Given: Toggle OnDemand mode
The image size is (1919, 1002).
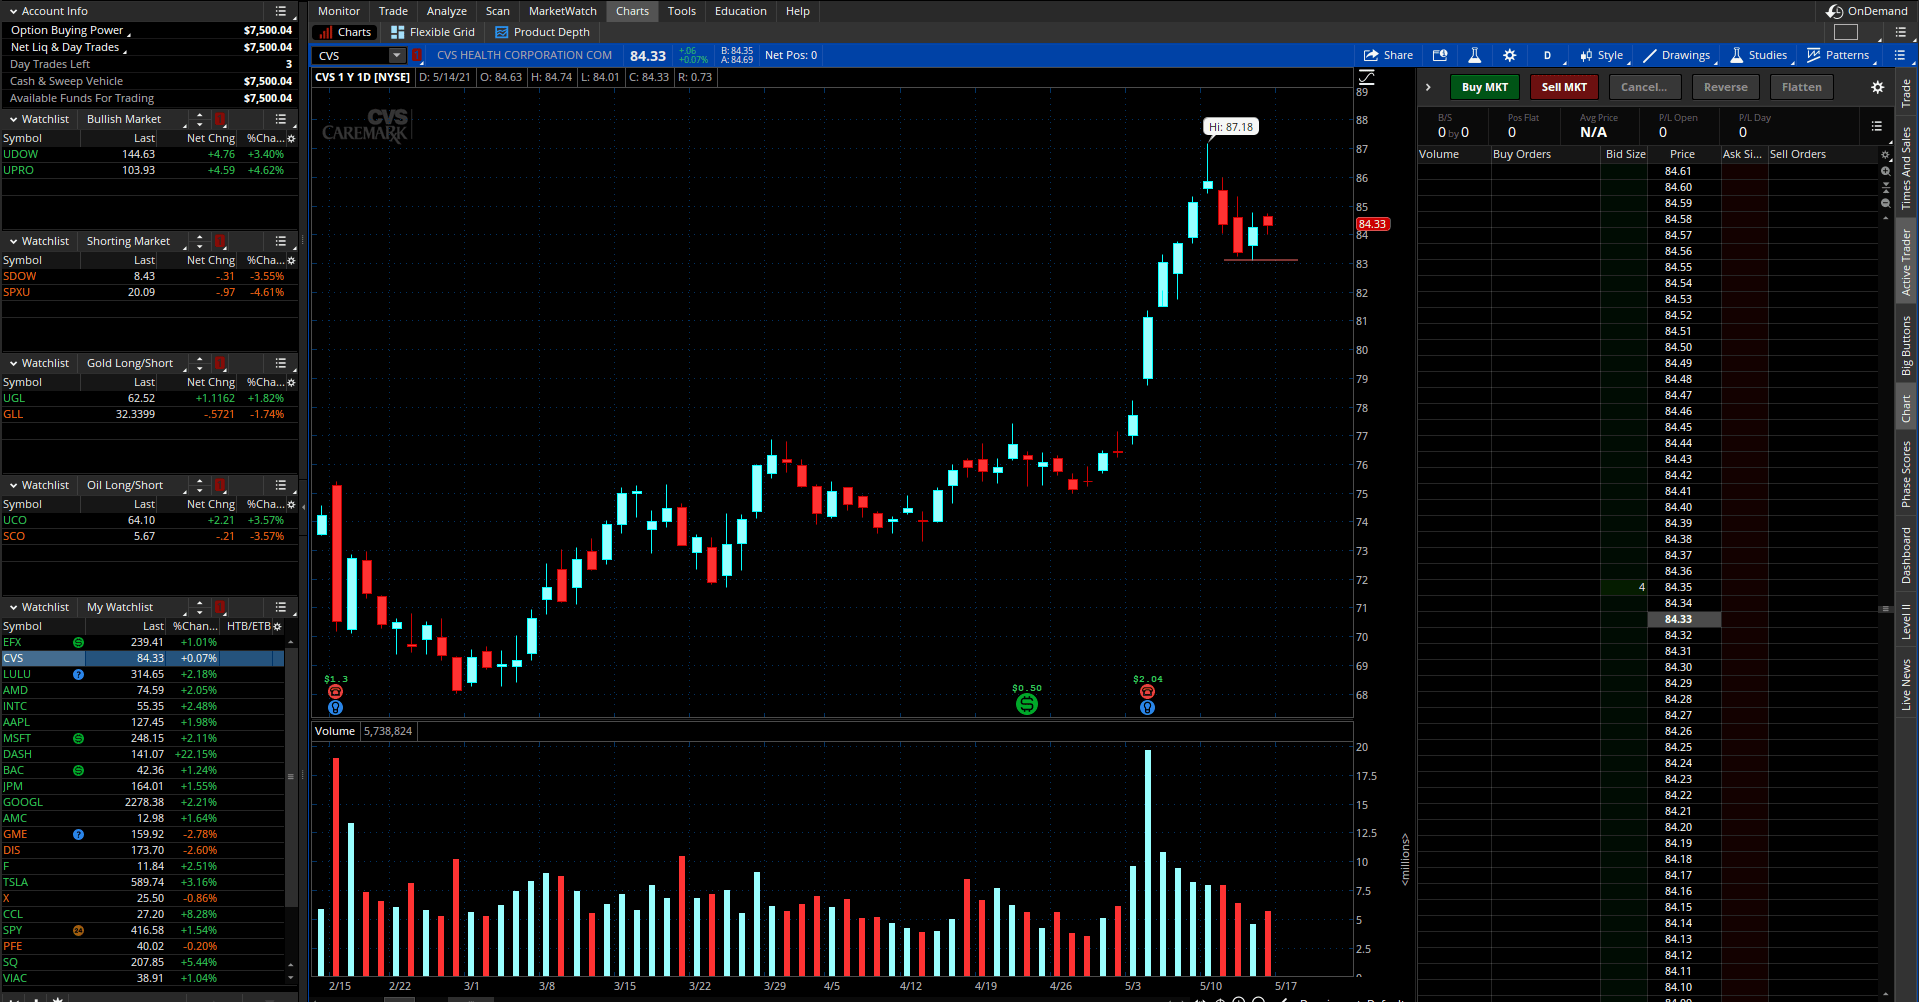Looking at the screenshot, I should tap(1868, 11).
